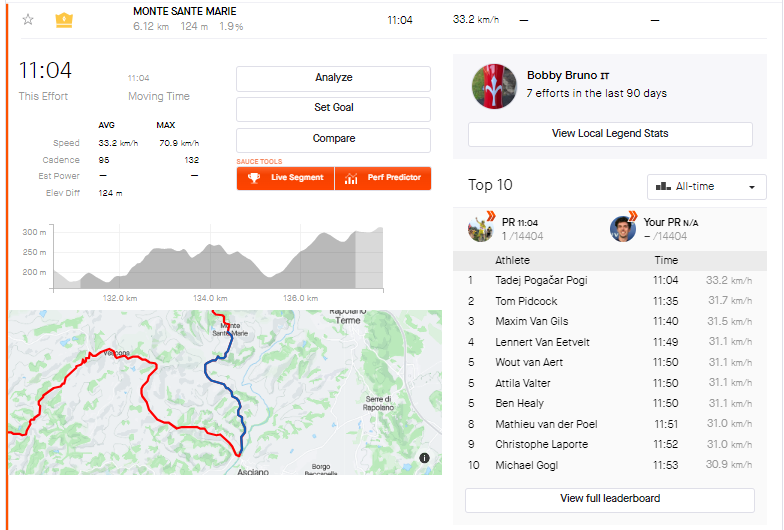
Task: Click the leaderboard icon beside All-time
Action: (x=663, y=186)
